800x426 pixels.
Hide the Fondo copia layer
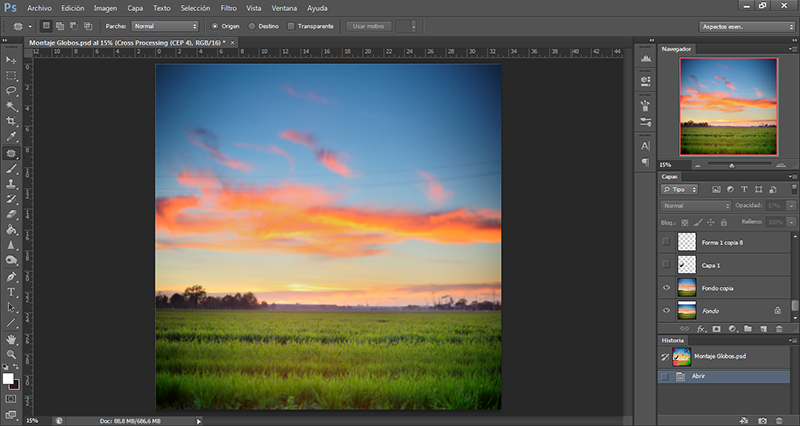coord(666,288)
